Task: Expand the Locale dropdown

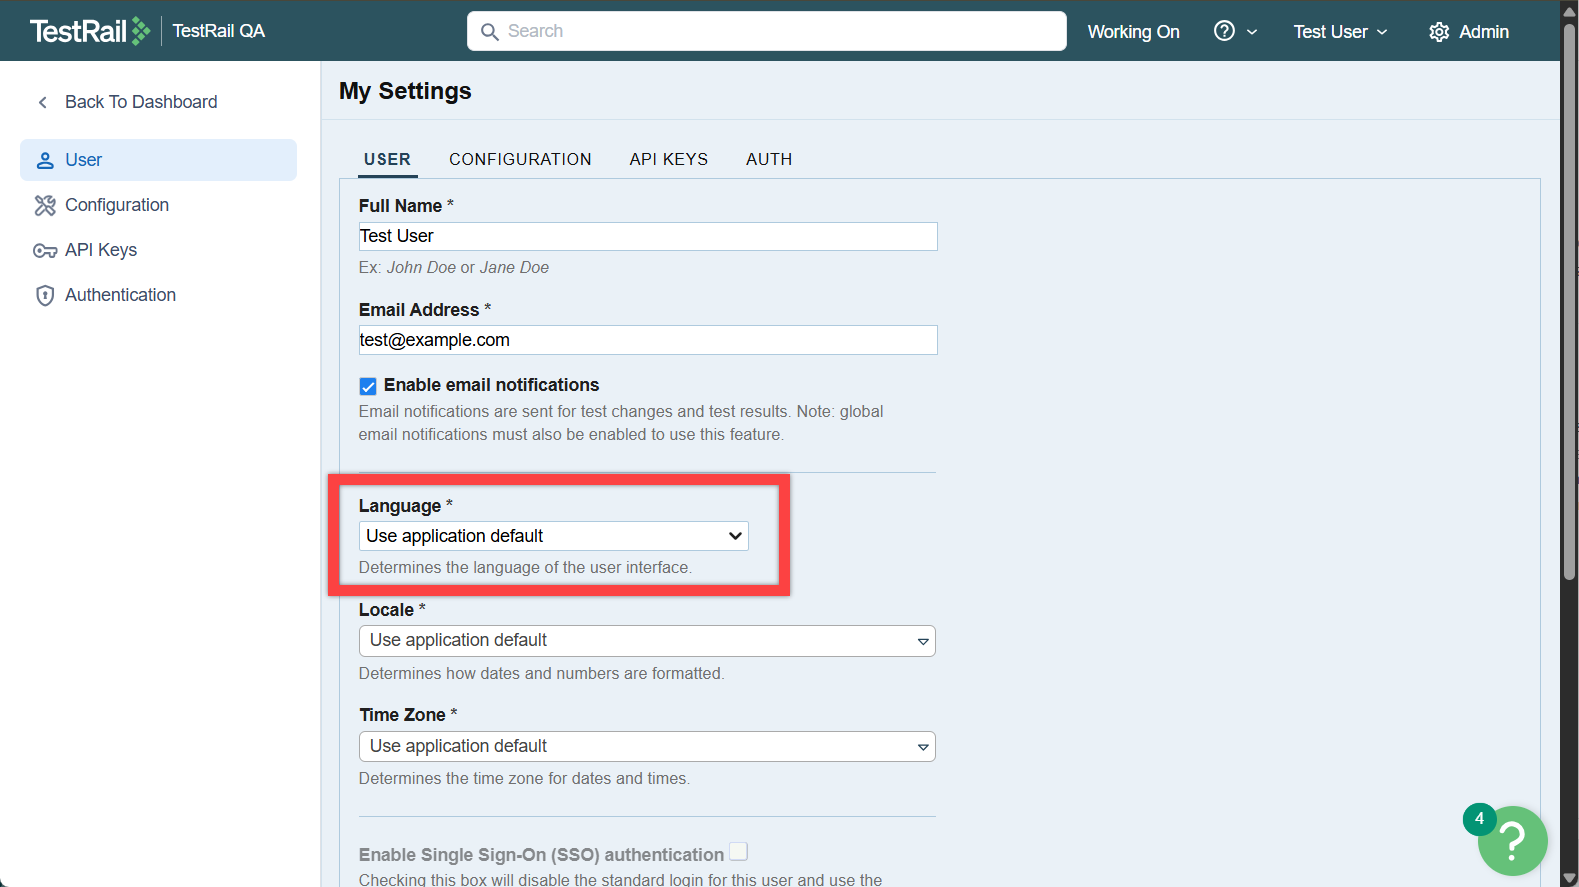Action: pyautogui.click(x=646, y=641)
